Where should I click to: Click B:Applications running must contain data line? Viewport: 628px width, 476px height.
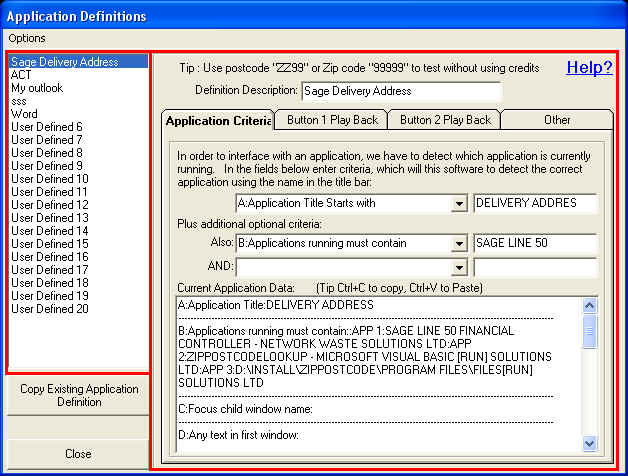[x=365, y=357]
